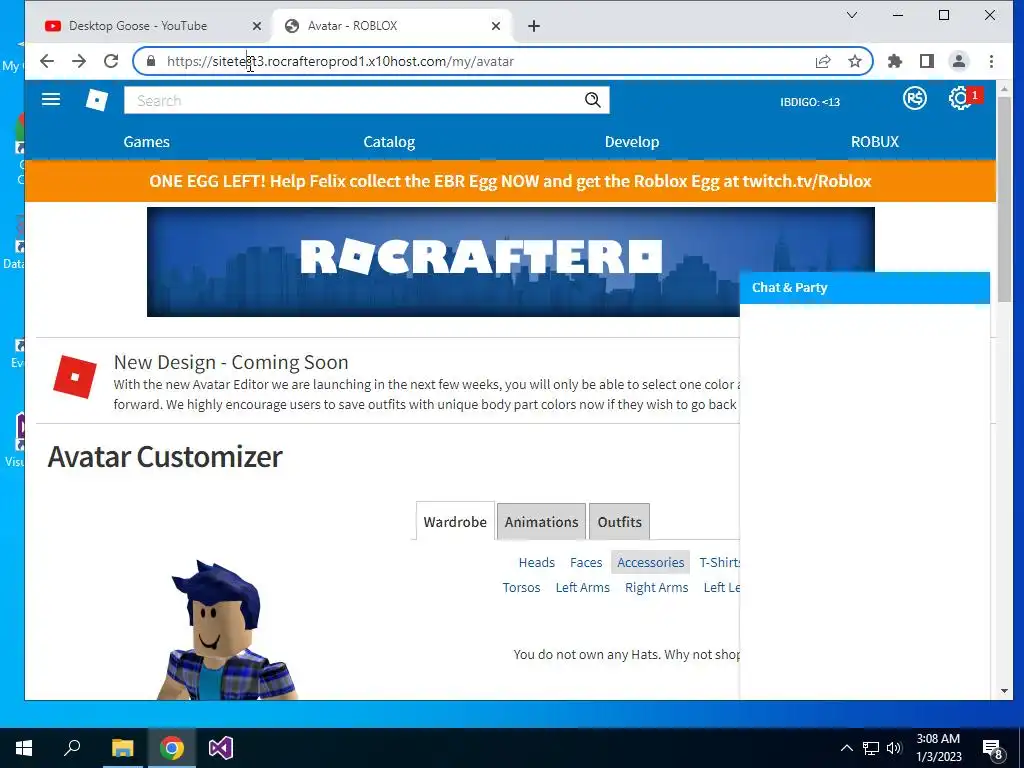Image resolution: width=1024 pixels, height=768 pixels.
Task: Open the Chrome profile avatar
Action: tap(959, 61)
